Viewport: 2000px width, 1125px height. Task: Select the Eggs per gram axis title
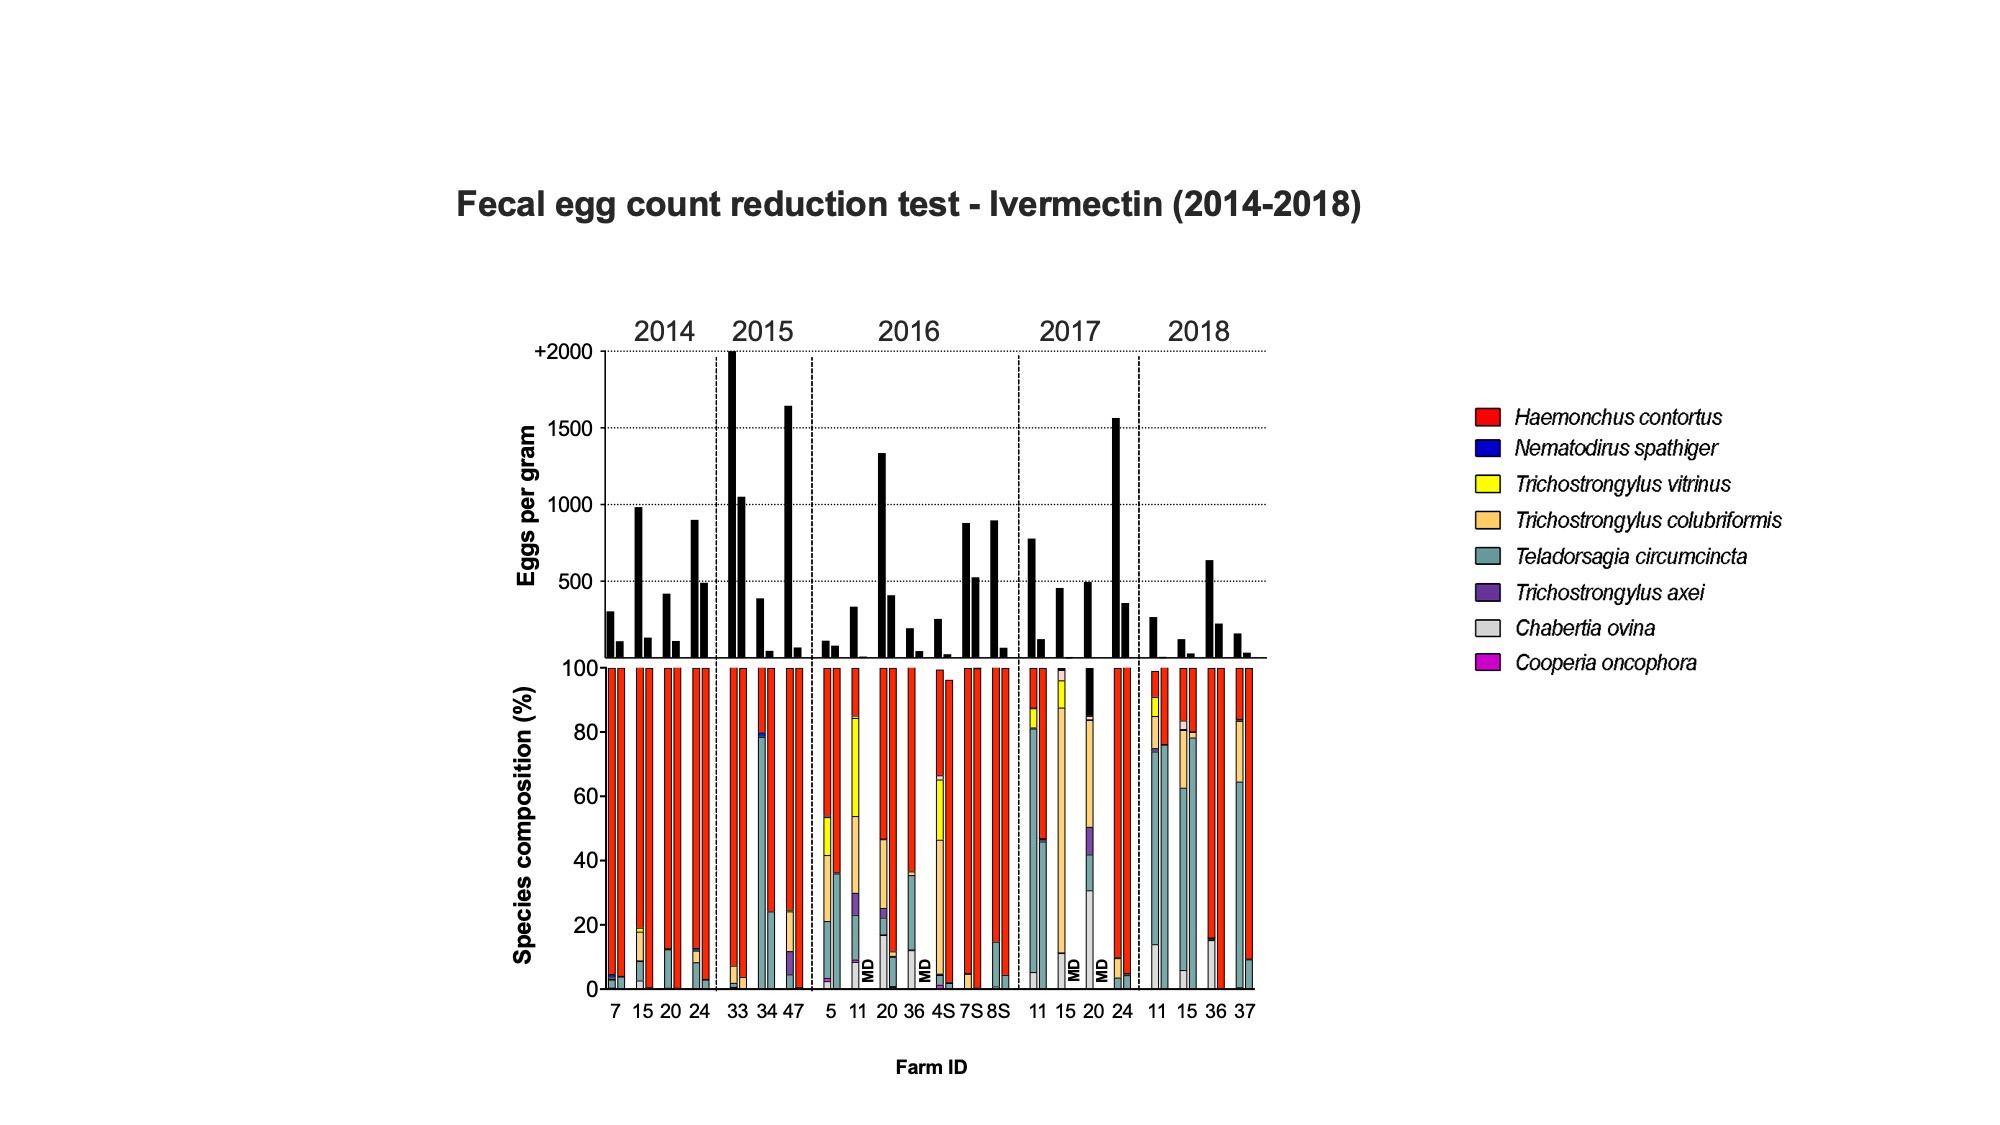click(526, 506)
